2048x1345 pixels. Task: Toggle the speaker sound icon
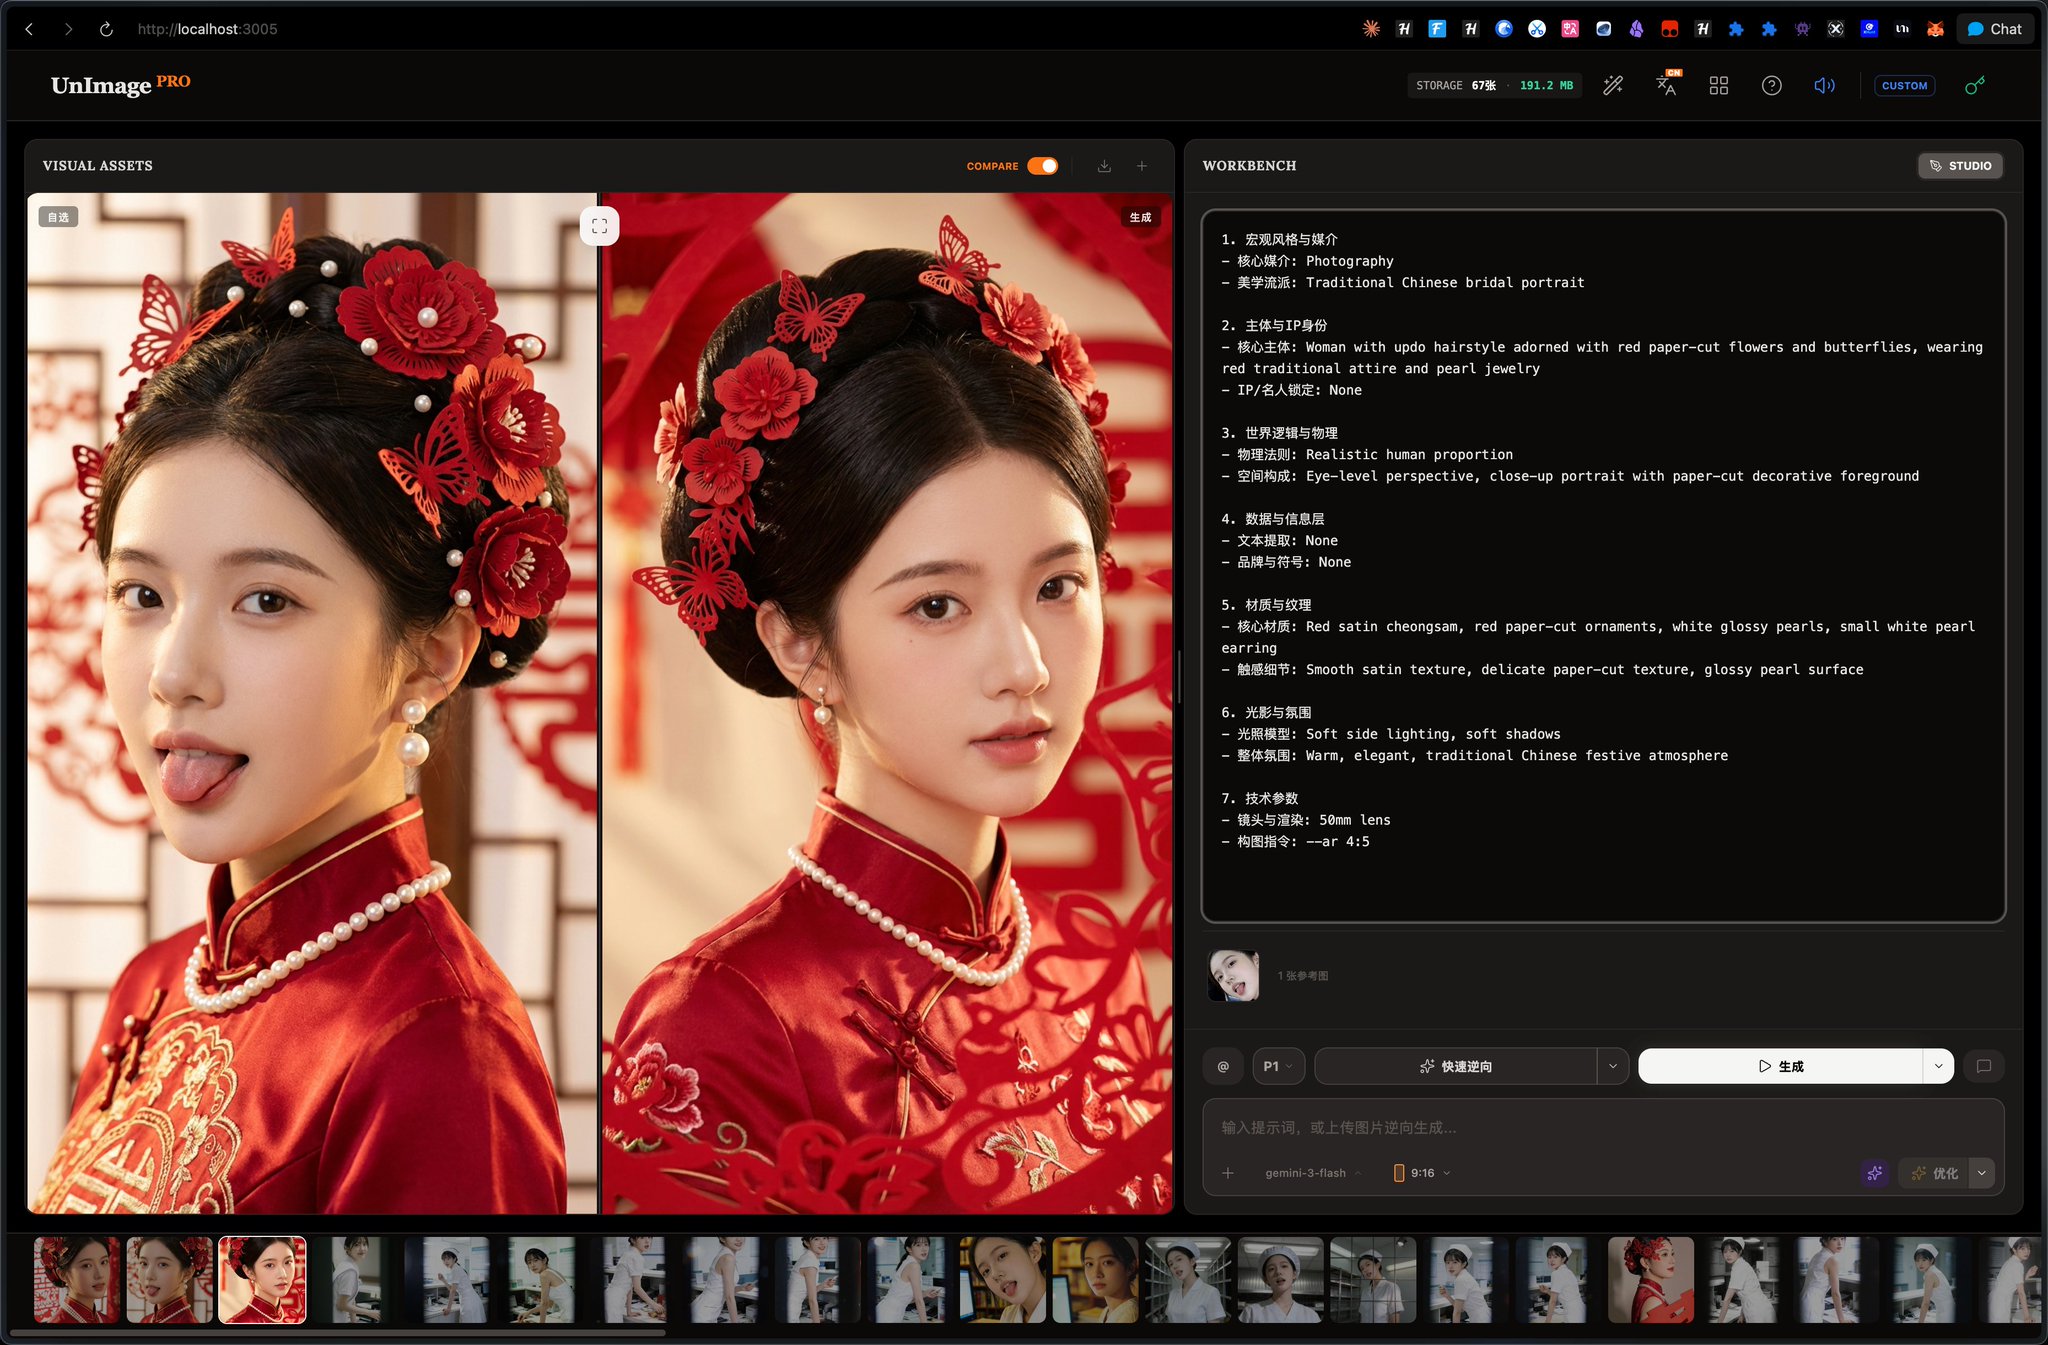tap(1824, 86)
